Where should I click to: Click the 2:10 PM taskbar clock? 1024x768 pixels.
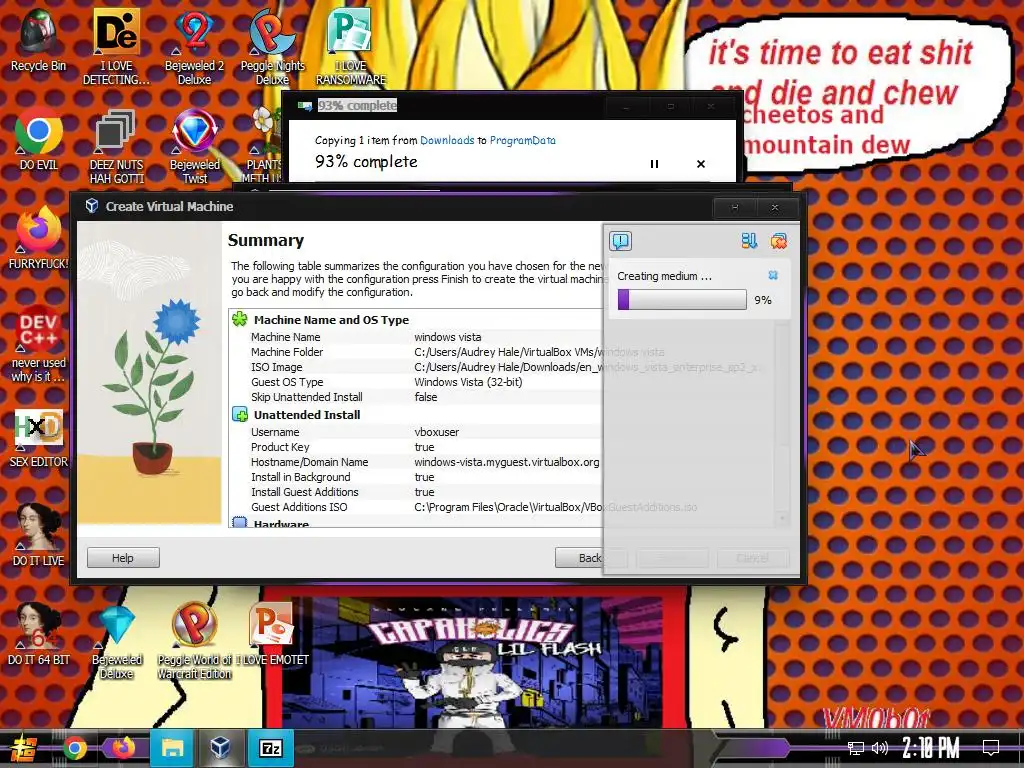click(x=931, y=748)
